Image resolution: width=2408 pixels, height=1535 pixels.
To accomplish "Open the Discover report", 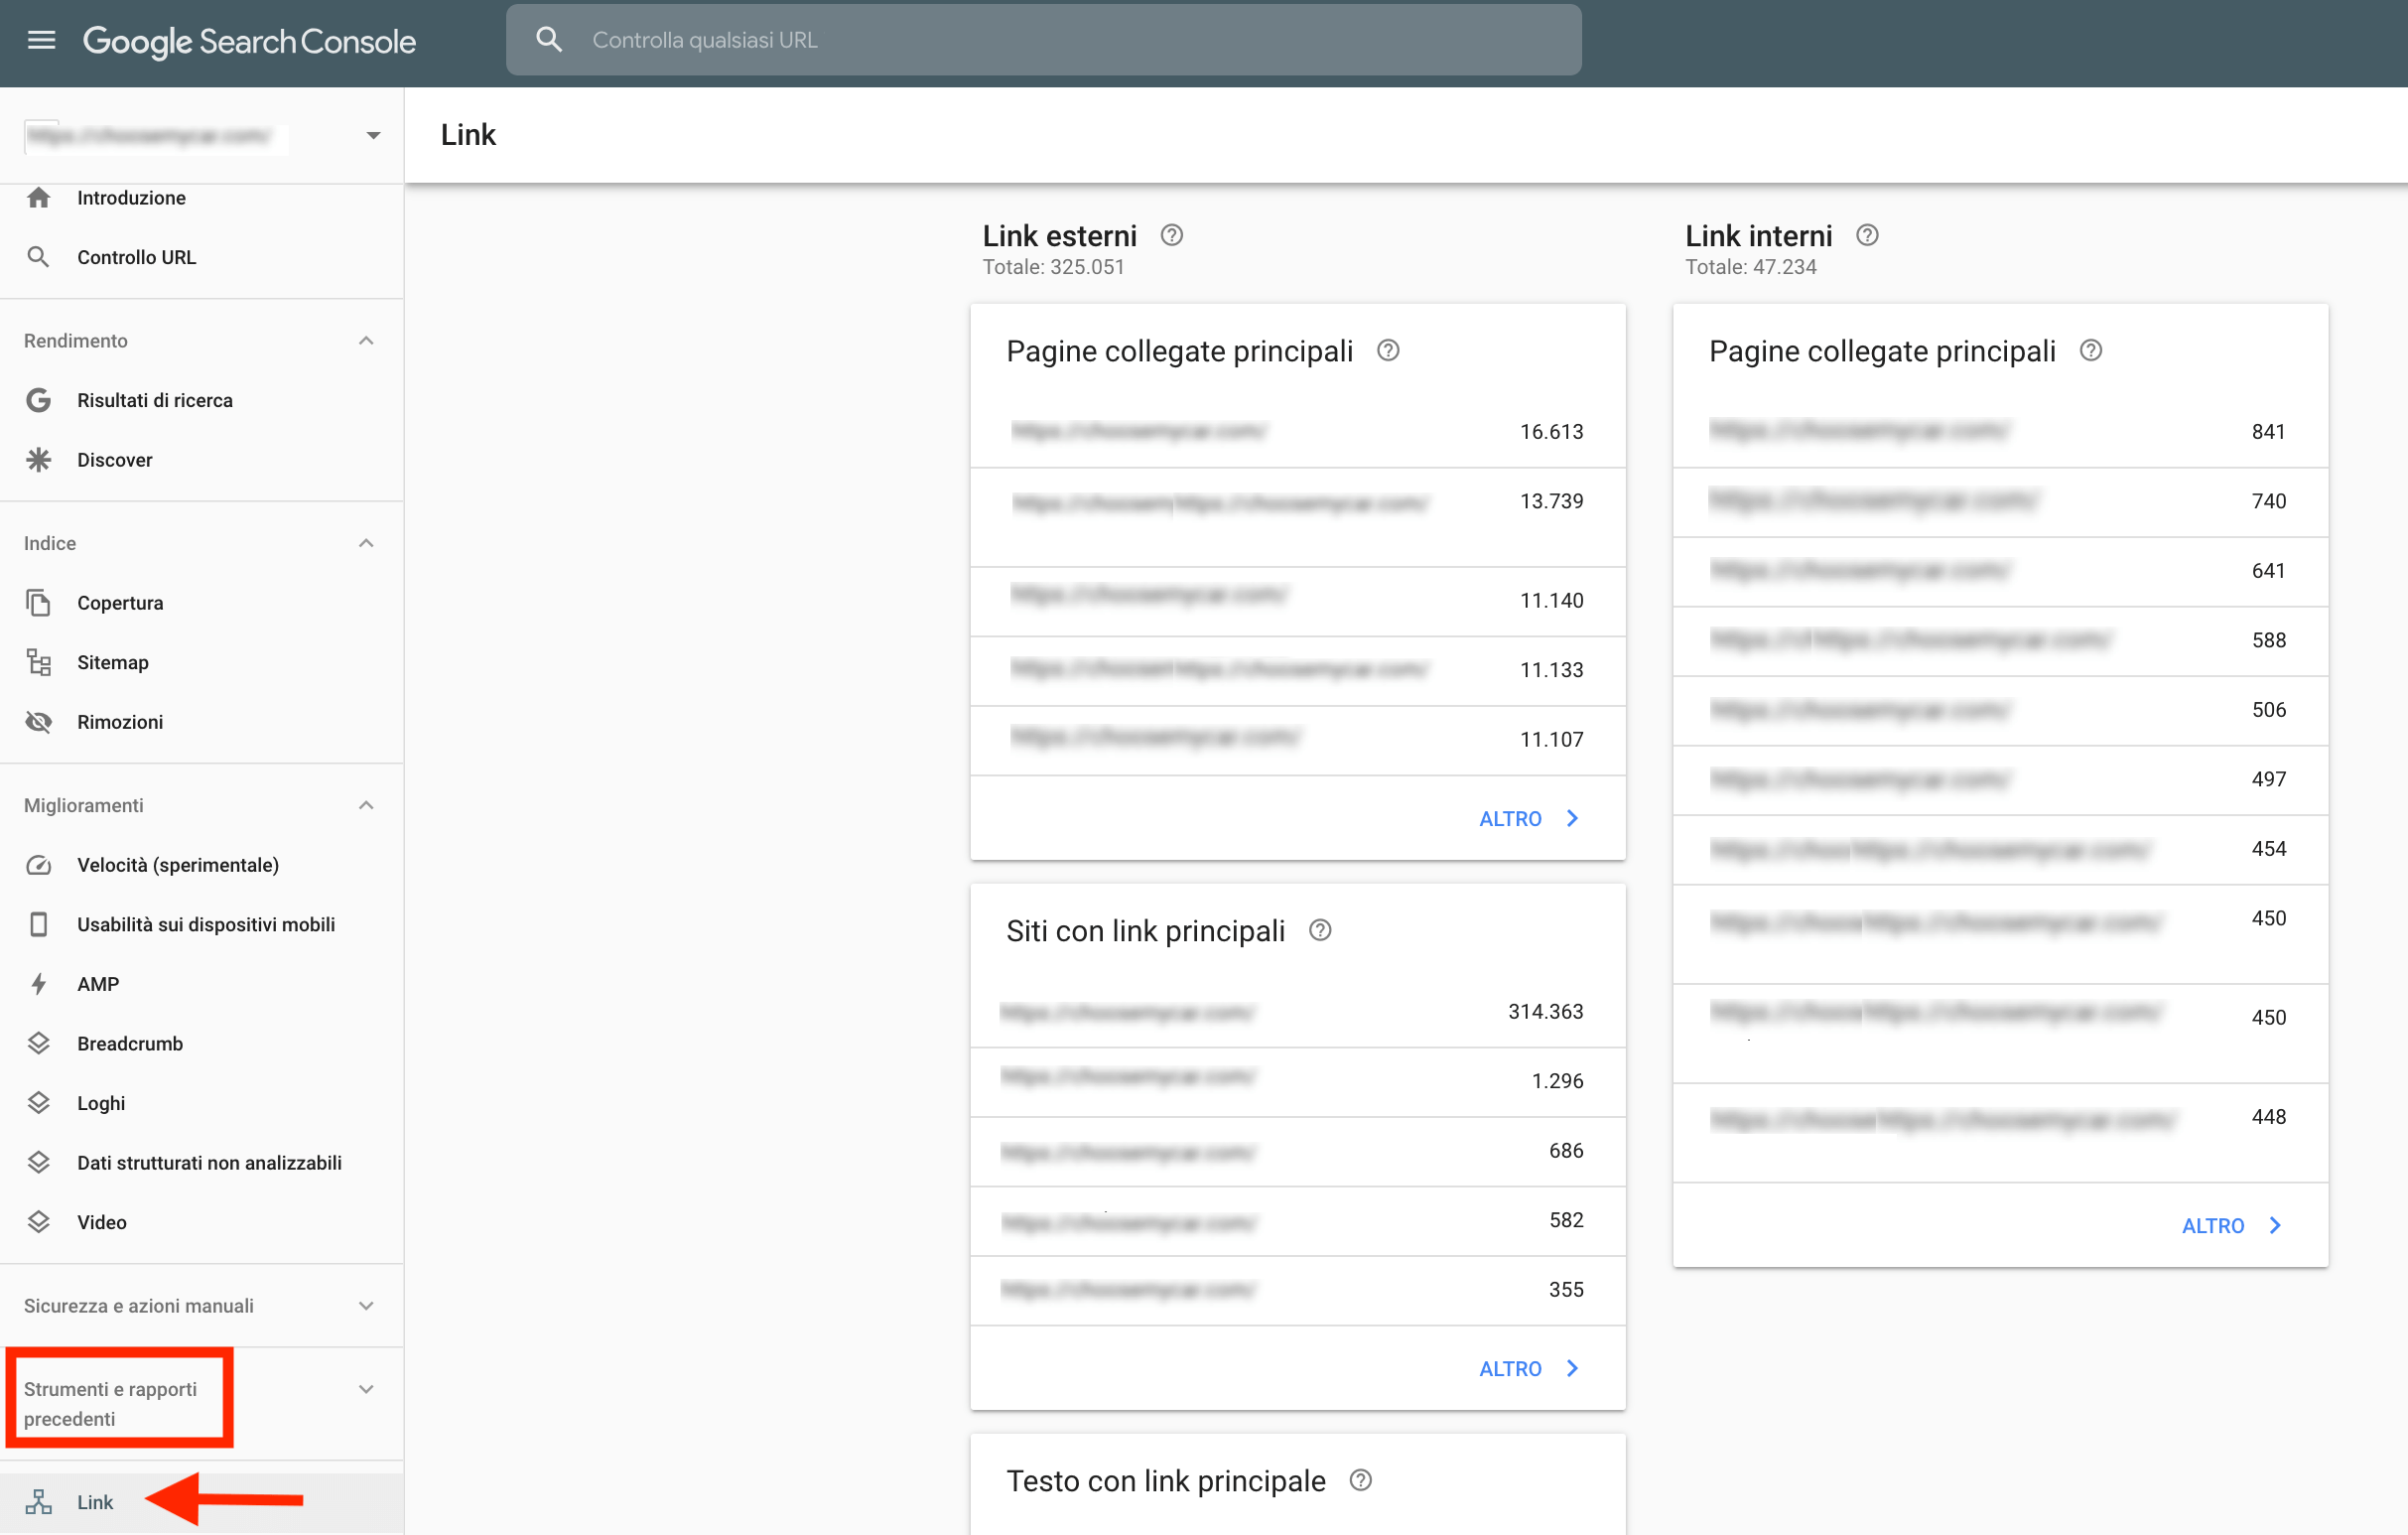I will (115, 460).
